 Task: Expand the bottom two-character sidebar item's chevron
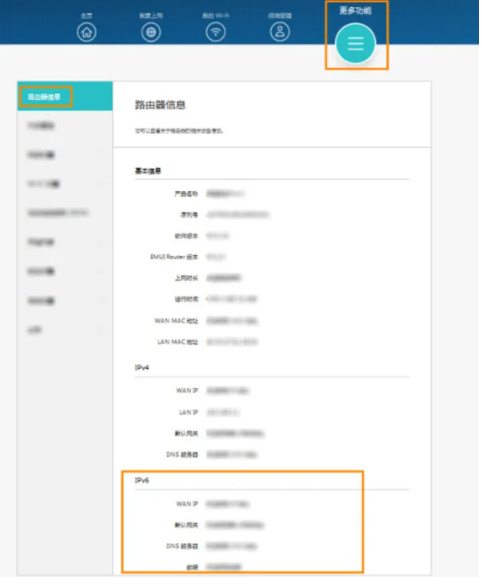[101, 330]
